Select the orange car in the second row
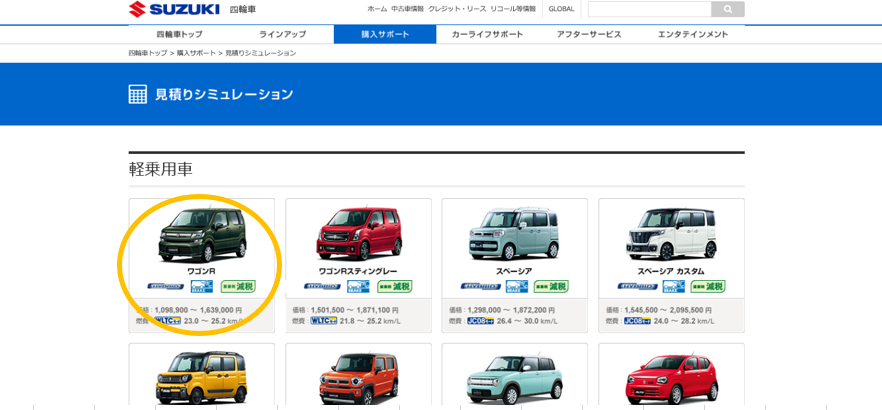882x410 pixels. (x=359, y=377)
